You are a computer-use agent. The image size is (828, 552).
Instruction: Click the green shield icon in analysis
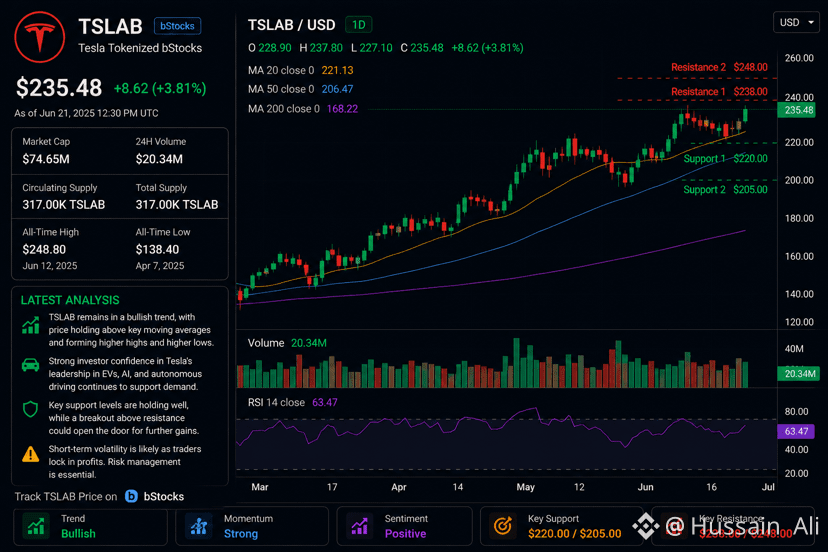[x=31, y=409]
